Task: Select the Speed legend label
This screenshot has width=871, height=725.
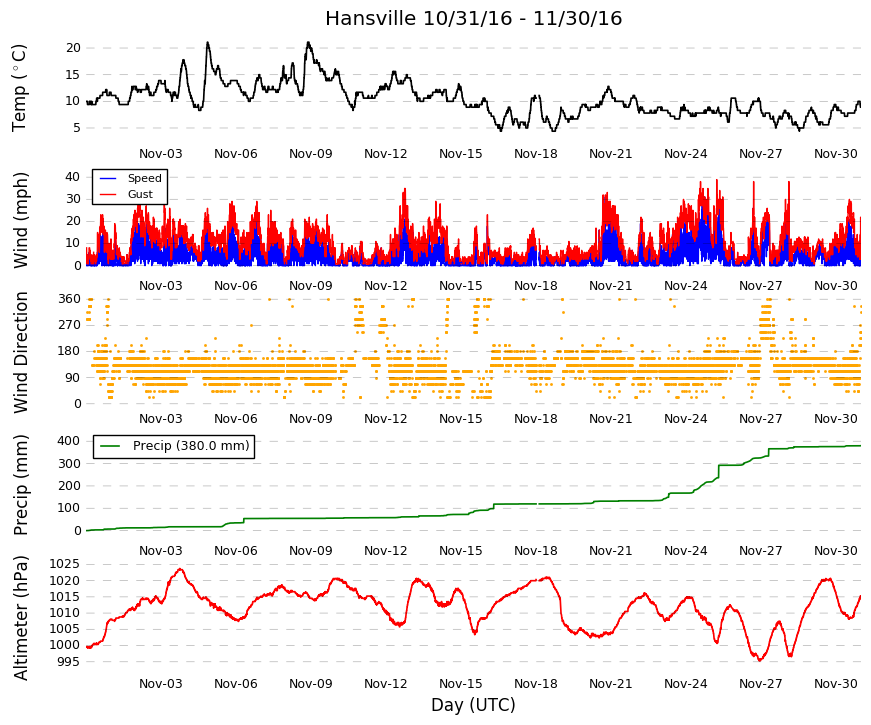Action: point(144,178)
